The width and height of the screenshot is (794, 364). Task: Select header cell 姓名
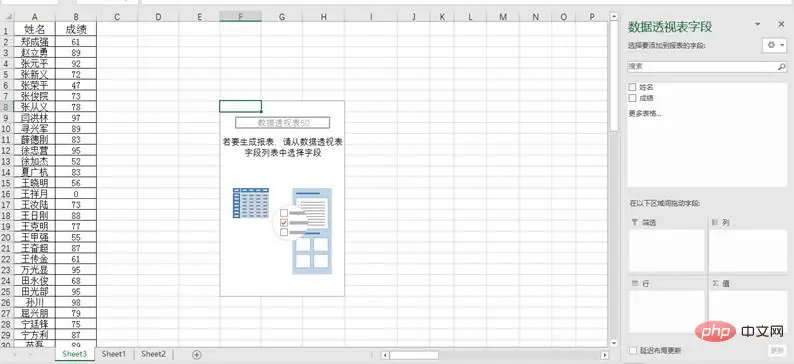[35, 29]
